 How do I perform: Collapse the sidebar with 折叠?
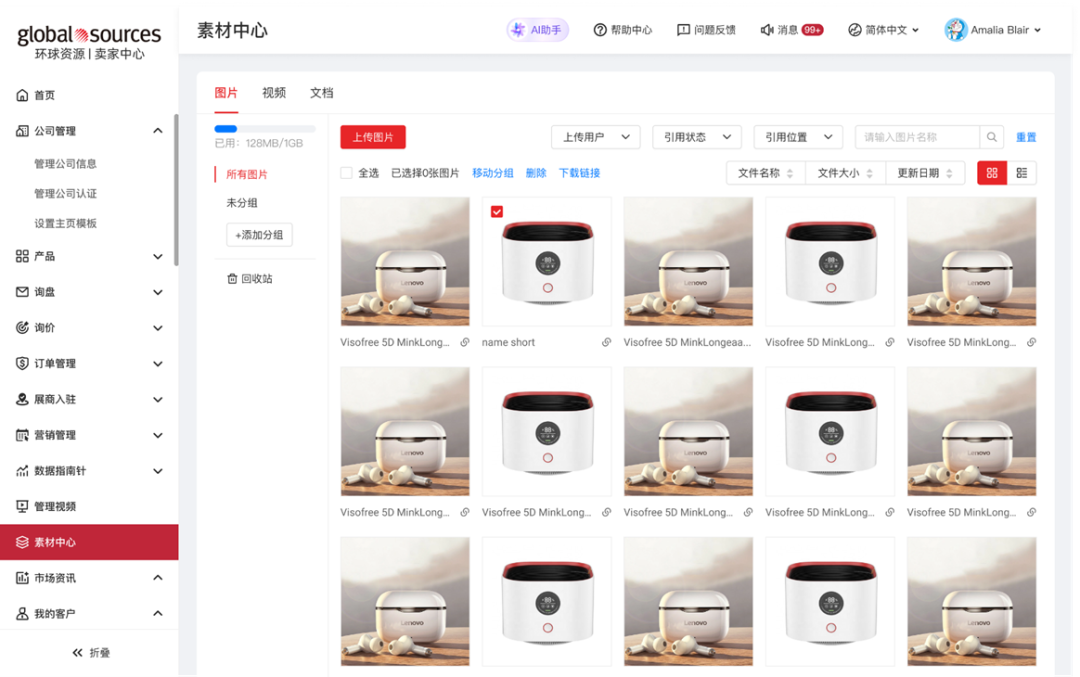(x=92, y=653)
